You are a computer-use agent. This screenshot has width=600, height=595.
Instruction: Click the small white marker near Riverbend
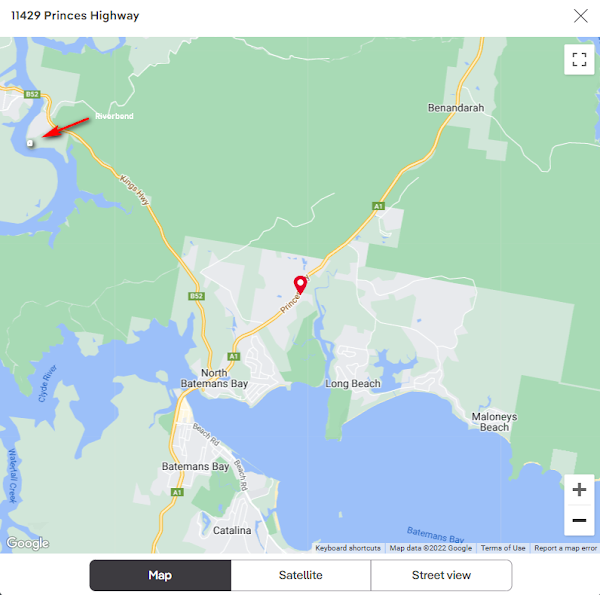(30, 143)
